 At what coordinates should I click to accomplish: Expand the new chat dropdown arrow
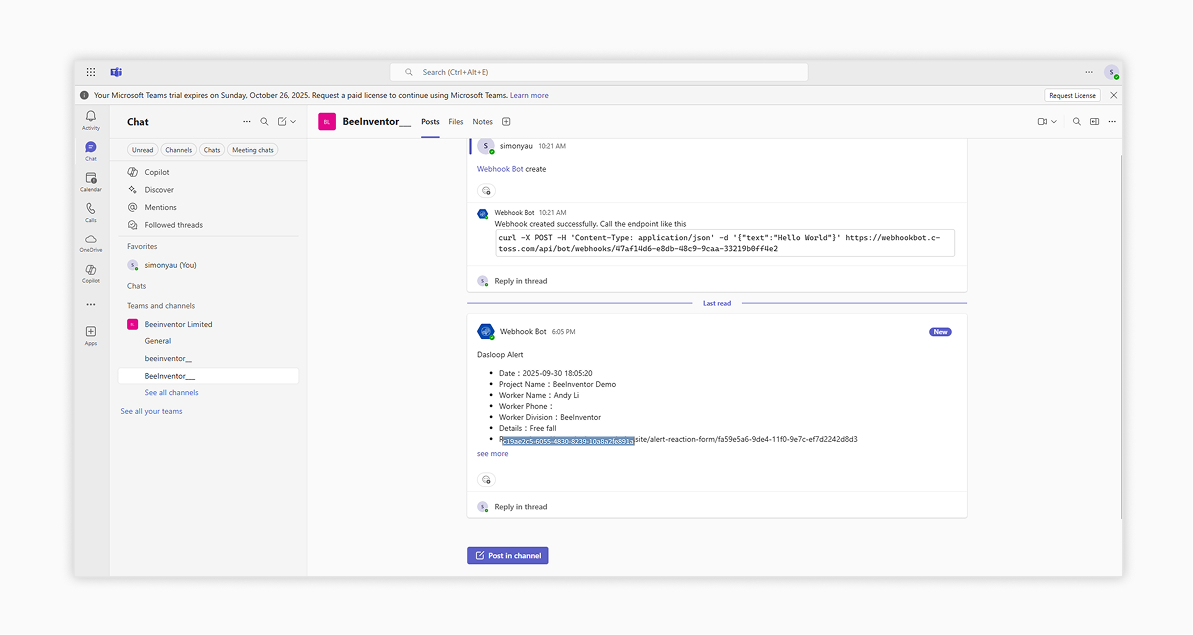tap(293, 122)
